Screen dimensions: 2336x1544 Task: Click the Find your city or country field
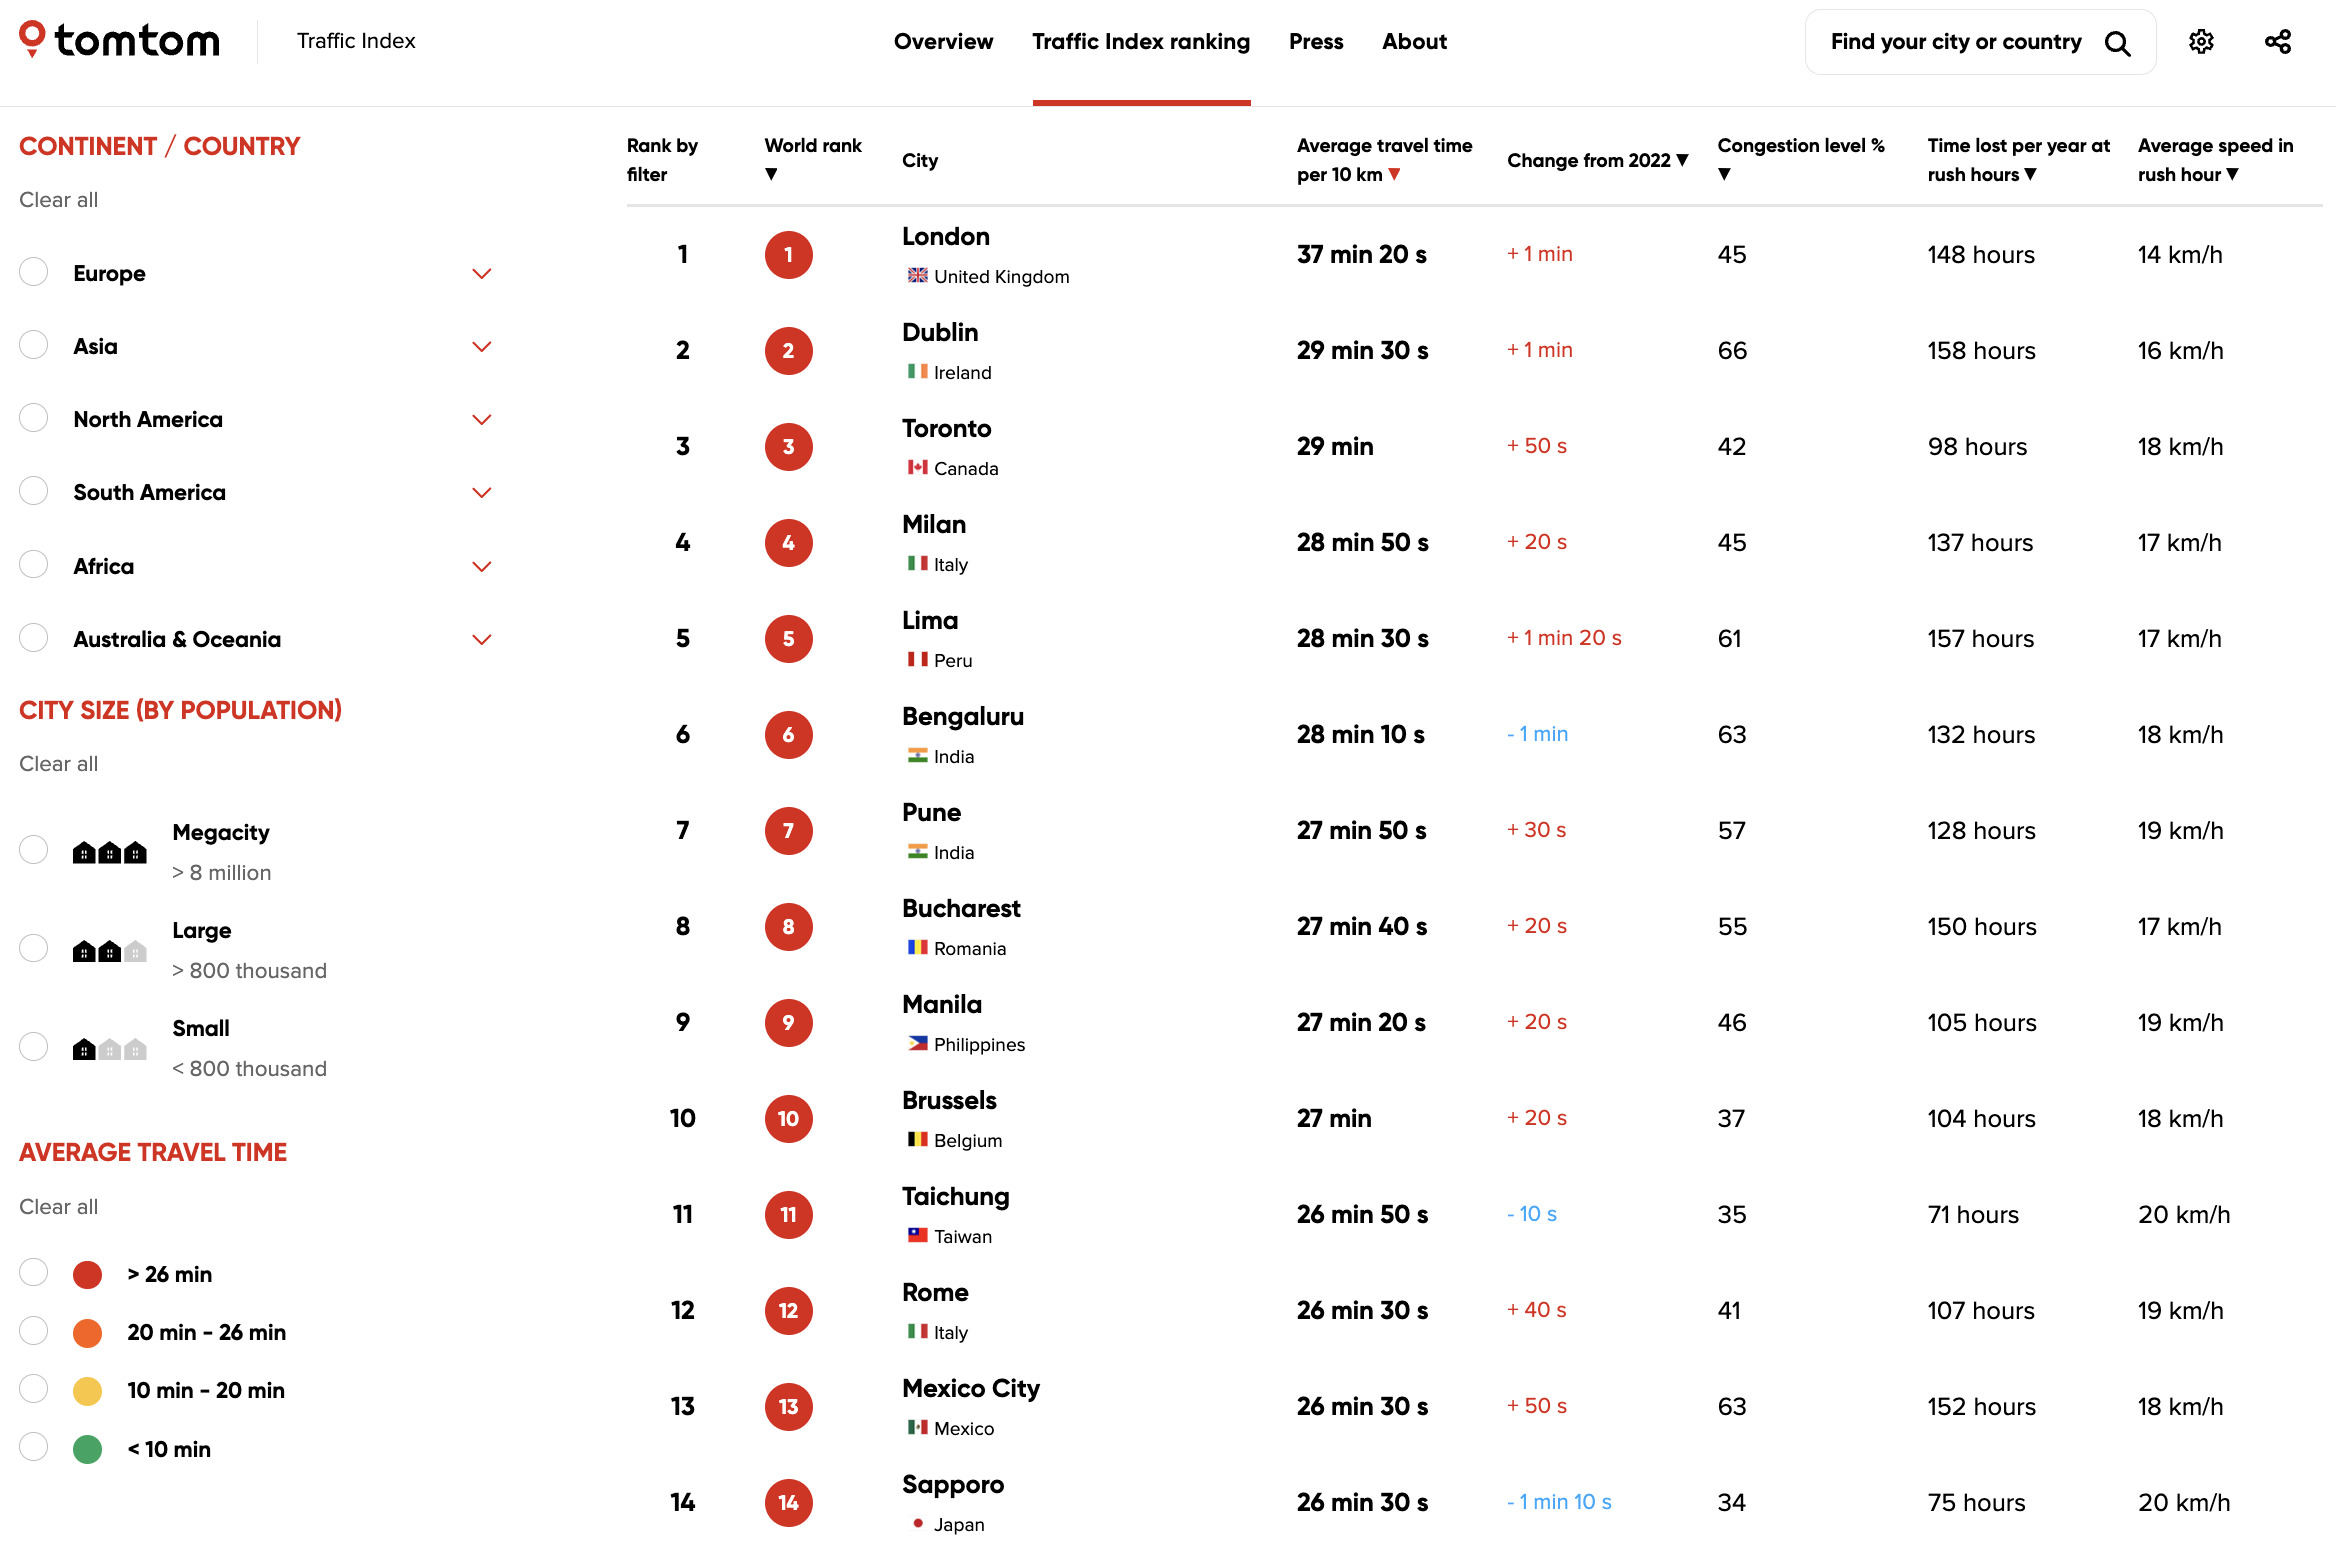click(x=1955, y=42)
